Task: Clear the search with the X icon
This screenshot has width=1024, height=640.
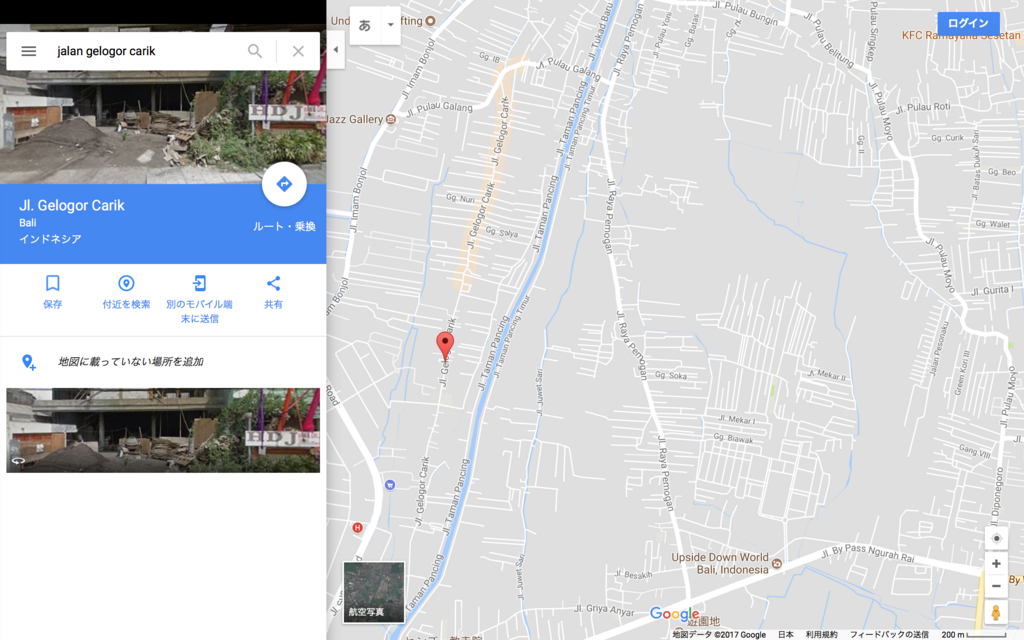Action: (298, 51)
